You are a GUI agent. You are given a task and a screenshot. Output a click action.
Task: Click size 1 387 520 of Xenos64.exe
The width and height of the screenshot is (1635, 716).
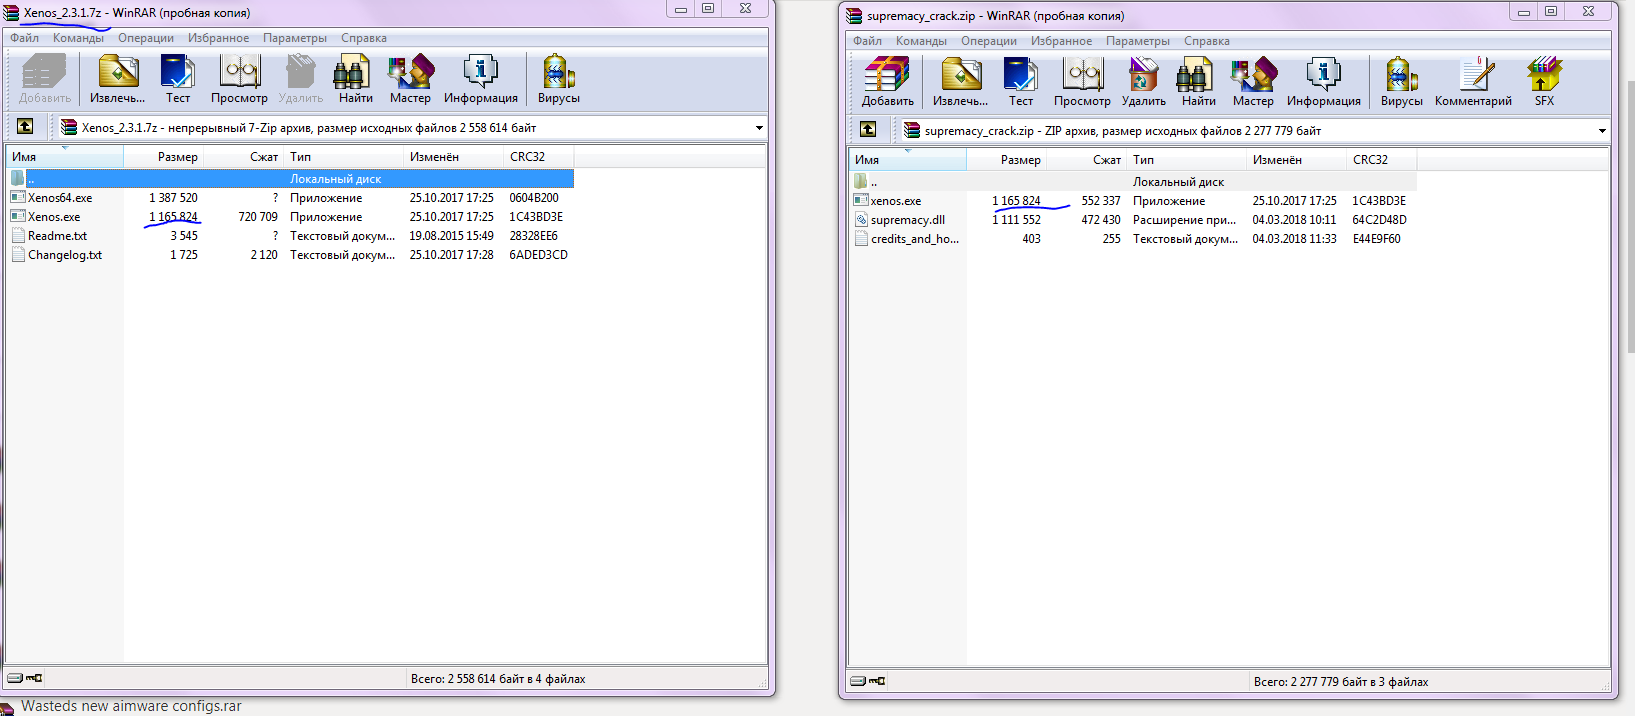173,198
